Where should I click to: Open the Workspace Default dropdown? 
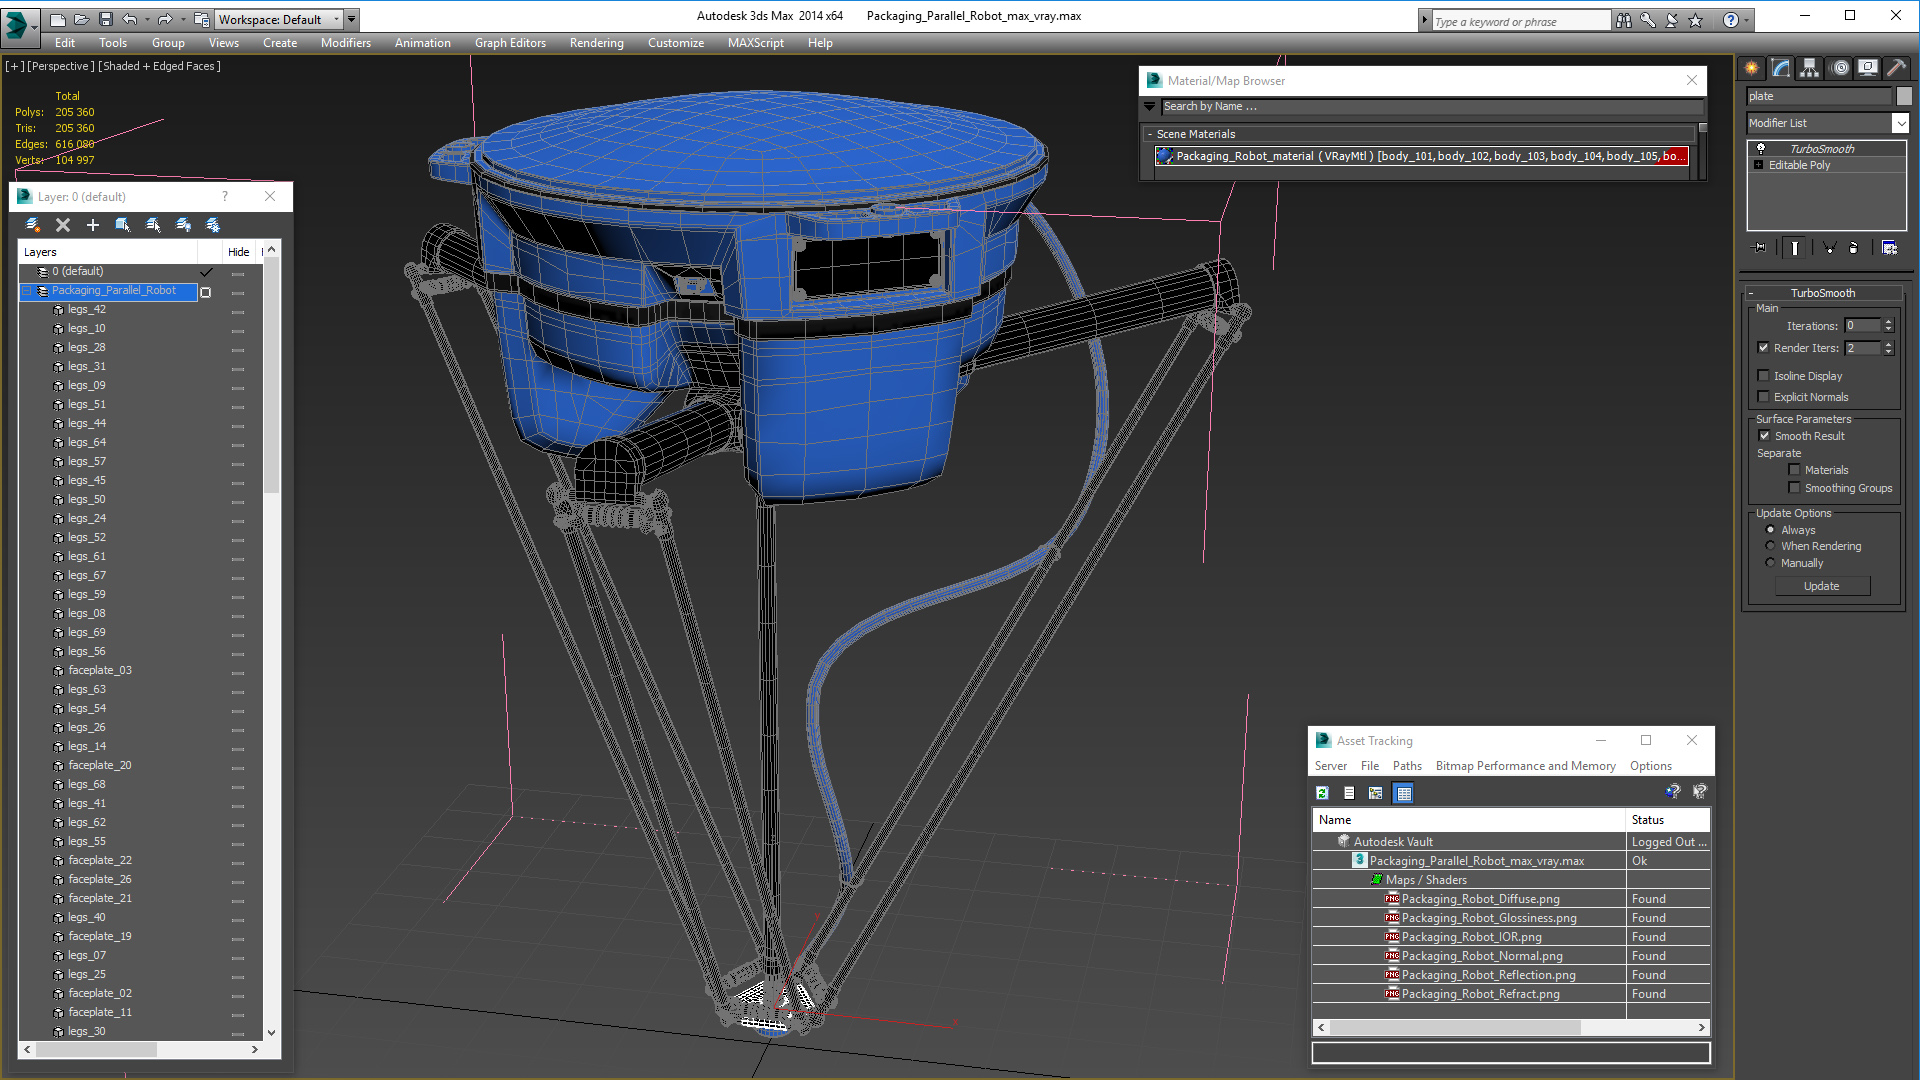coord(338,19)
